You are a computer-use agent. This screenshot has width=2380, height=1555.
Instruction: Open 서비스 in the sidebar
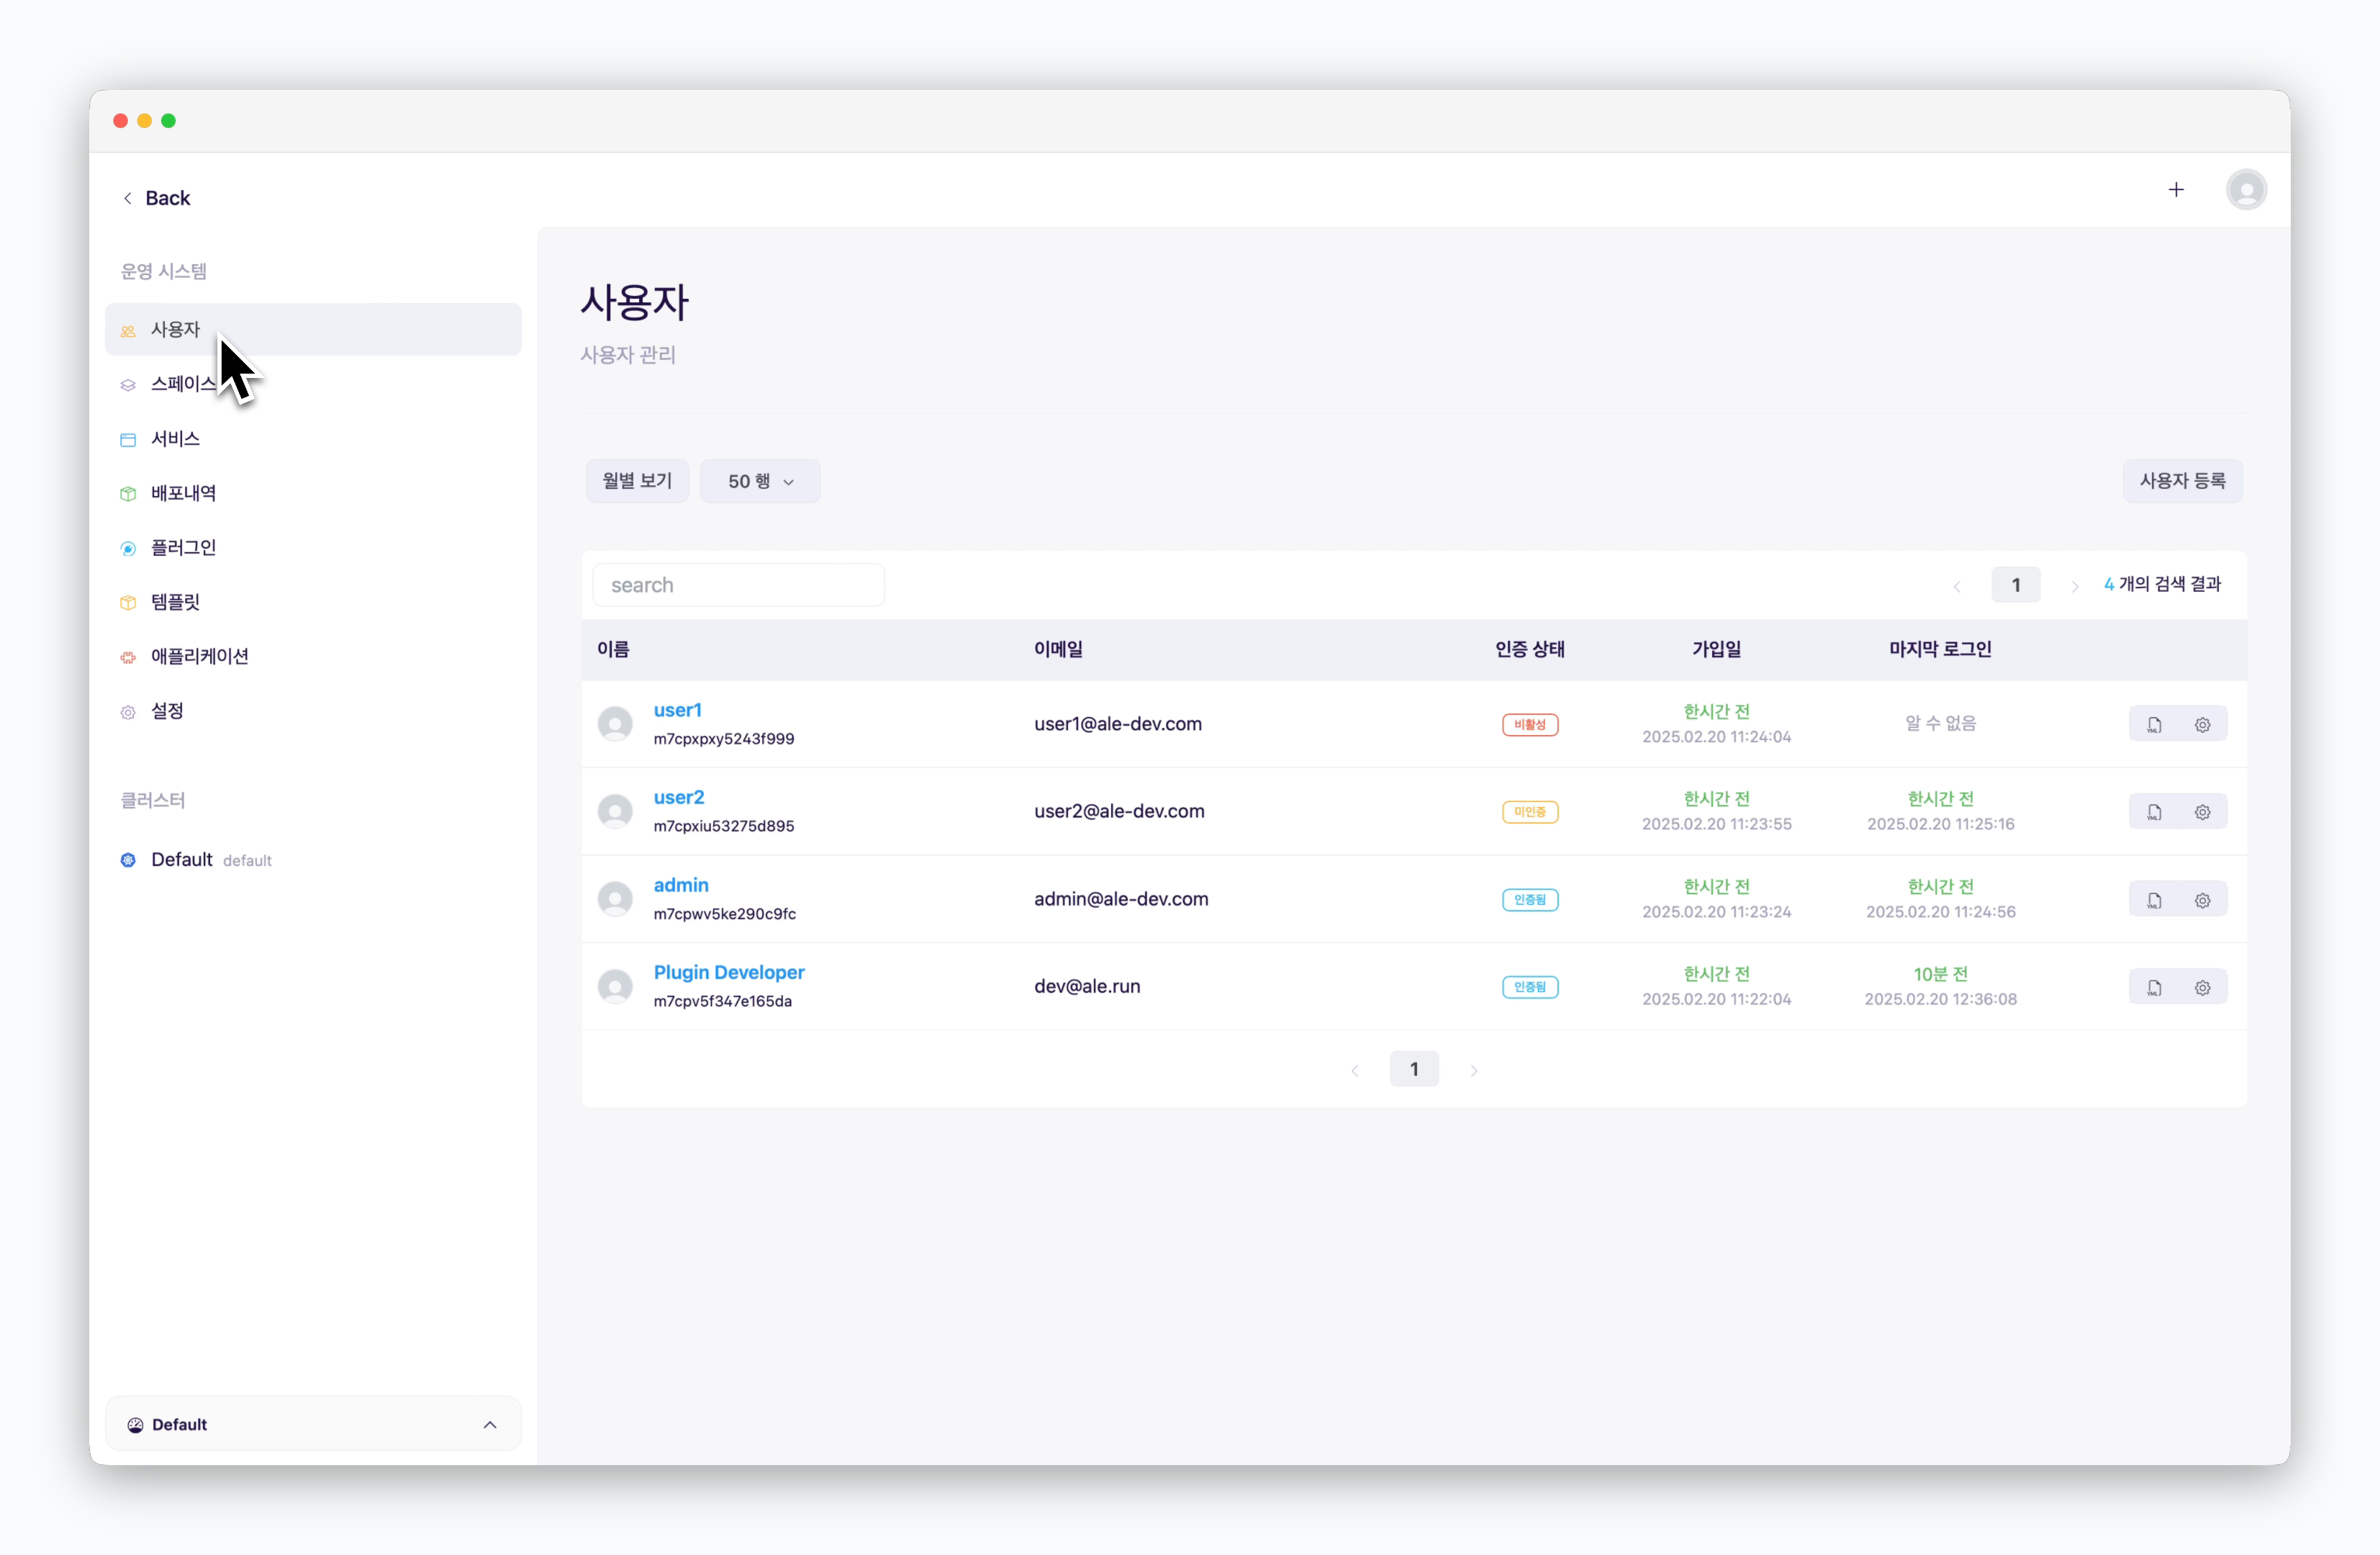pyautogui.click(x=313, y=439)
